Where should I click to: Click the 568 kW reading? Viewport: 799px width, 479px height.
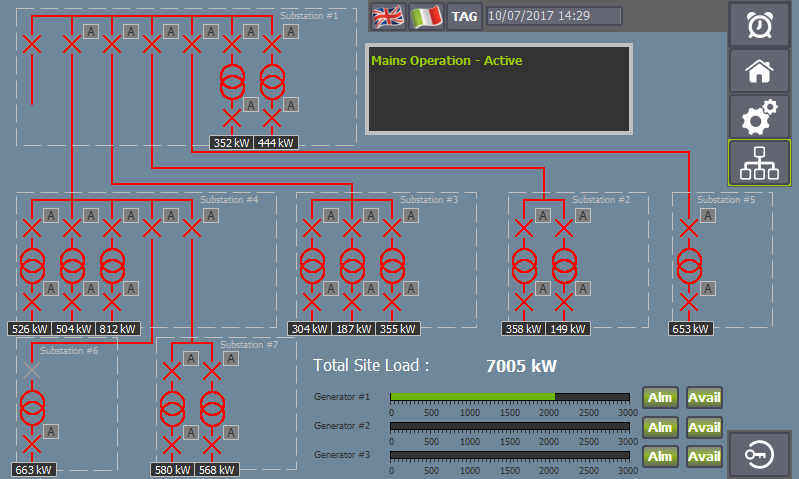217,469
